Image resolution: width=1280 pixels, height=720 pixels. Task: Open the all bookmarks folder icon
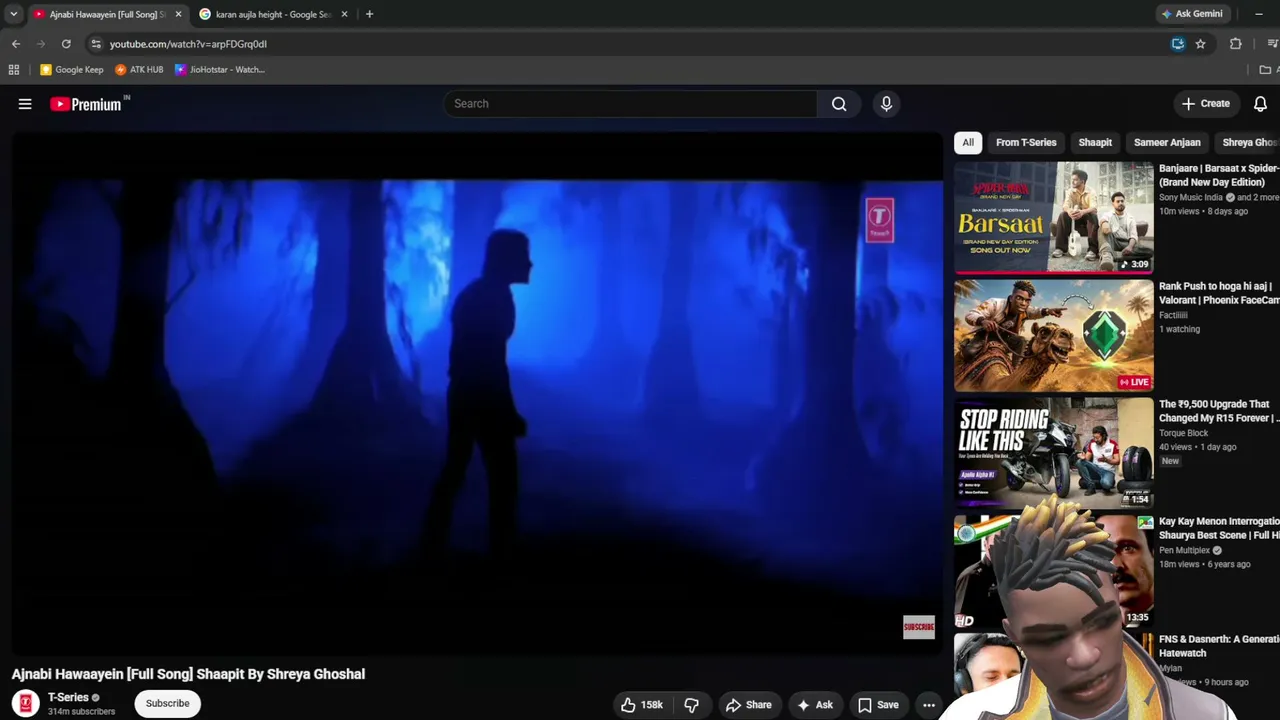tap(1265, 70)
